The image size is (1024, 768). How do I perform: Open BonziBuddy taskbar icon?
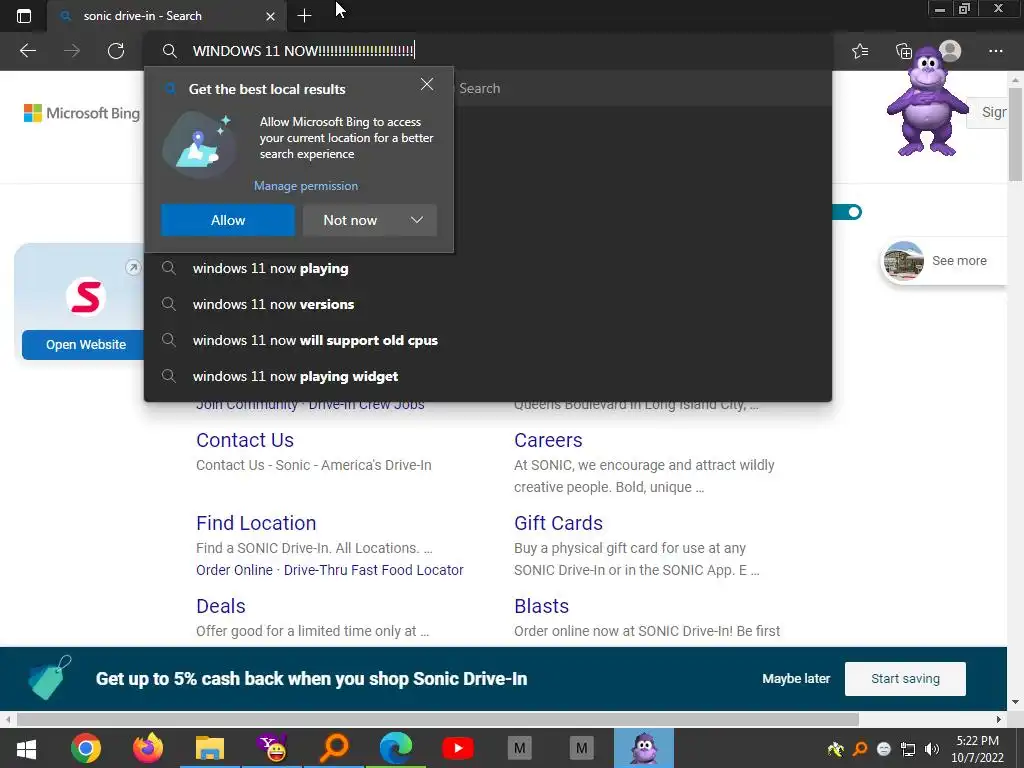pos(644,748)
